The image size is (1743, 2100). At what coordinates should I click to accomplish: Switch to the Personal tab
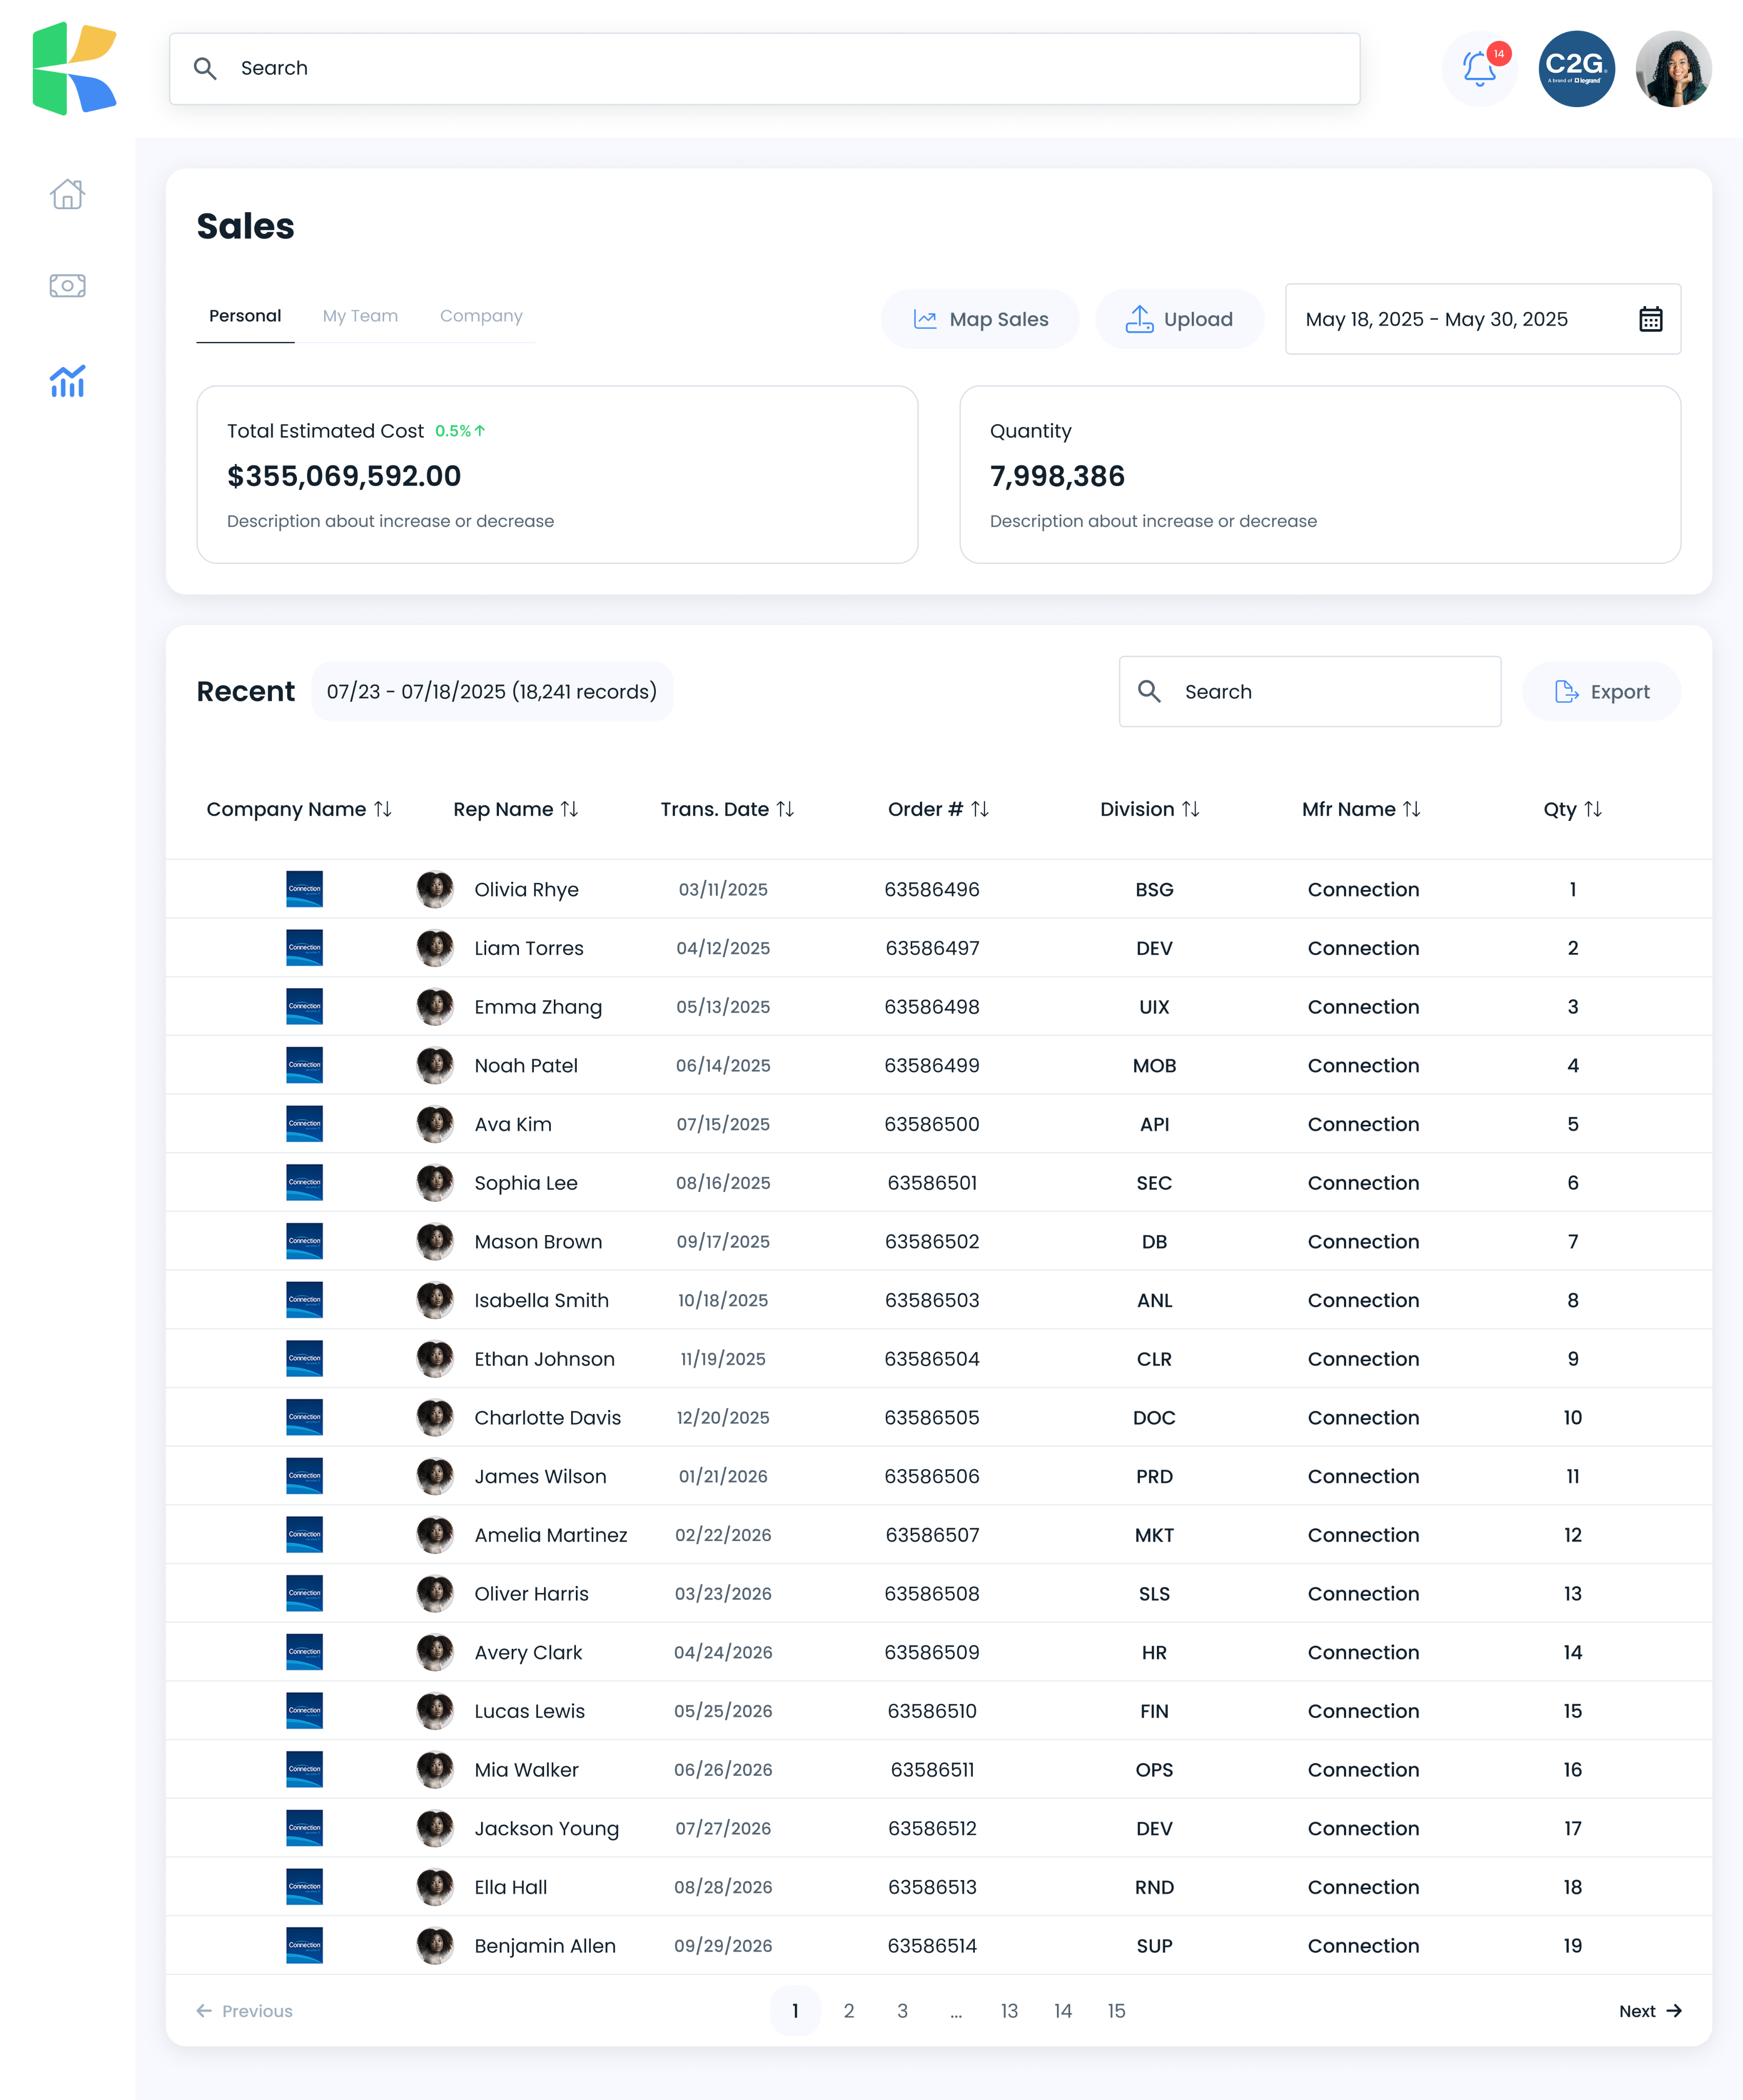click(245, 316)
